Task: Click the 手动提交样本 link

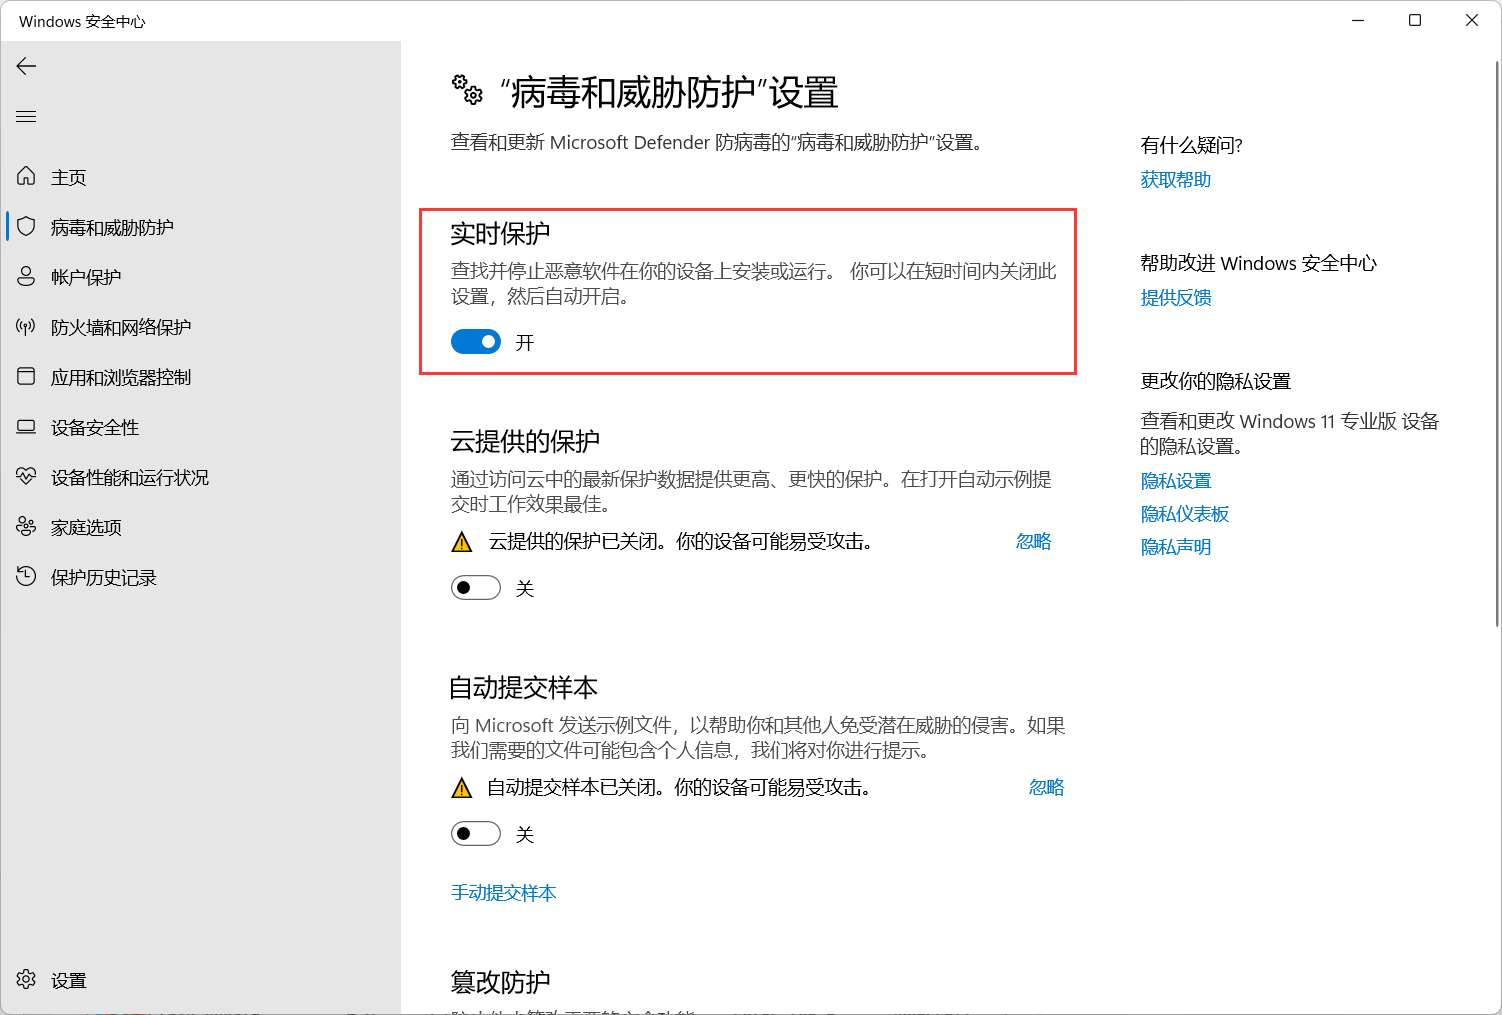Action: click(503, 892)
